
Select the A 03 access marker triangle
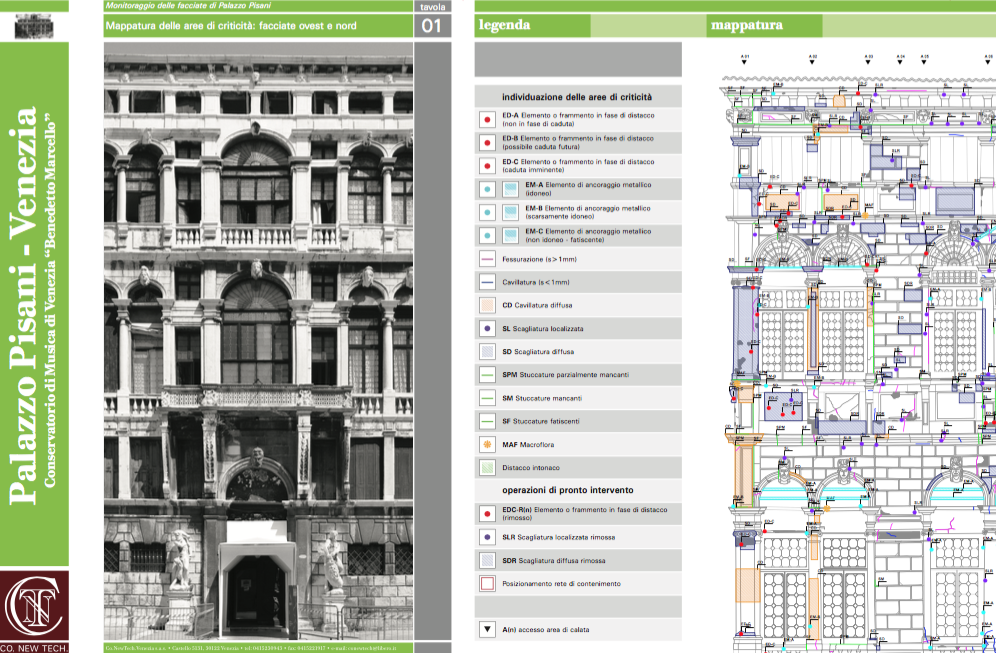[868, 62]
